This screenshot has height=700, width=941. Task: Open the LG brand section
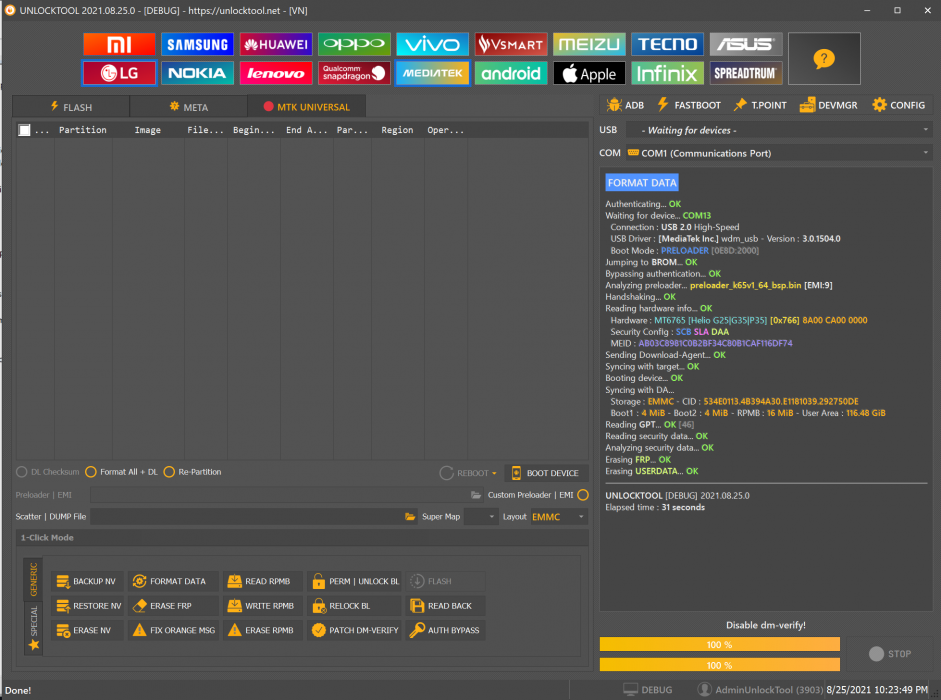pos(119,73)
